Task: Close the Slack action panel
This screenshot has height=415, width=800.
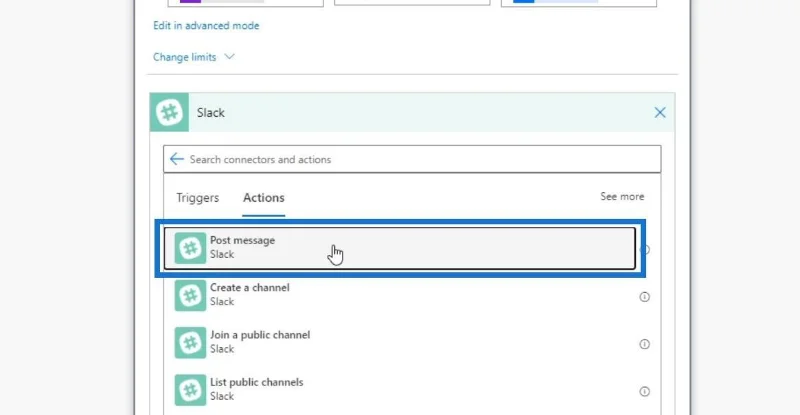Action: click(660, 112)
